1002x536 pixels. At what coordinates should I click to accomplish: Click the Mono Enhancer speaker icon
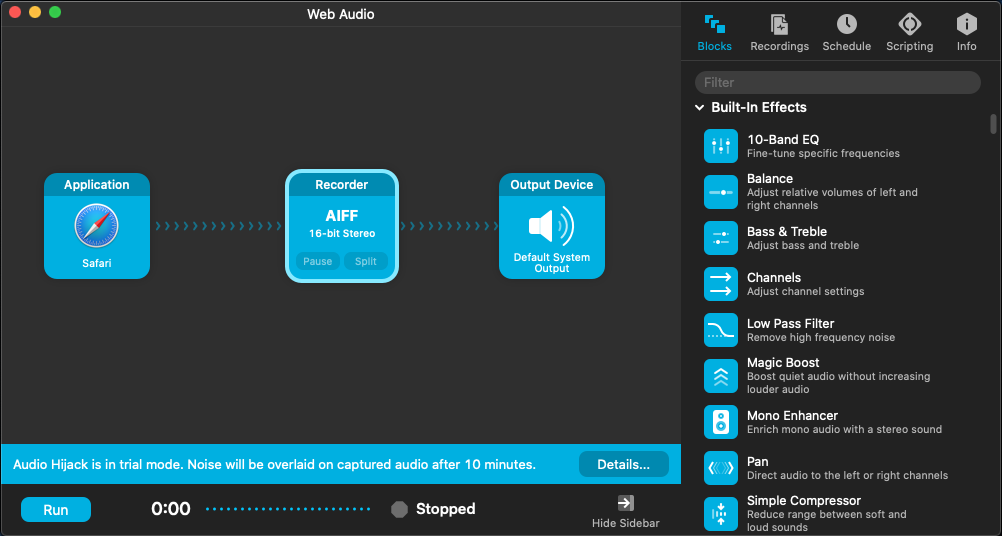(x=721, y=422)
